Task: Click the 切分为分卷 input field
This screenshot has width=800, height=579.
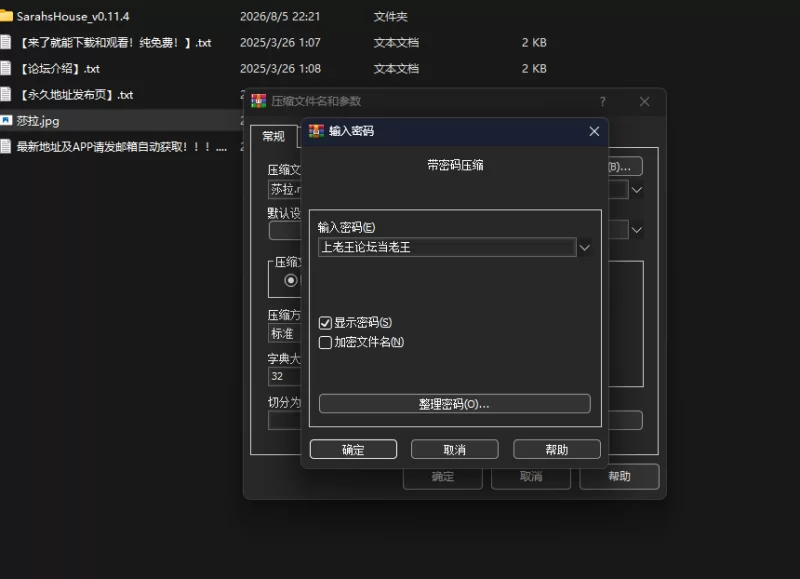Action: 285,421
